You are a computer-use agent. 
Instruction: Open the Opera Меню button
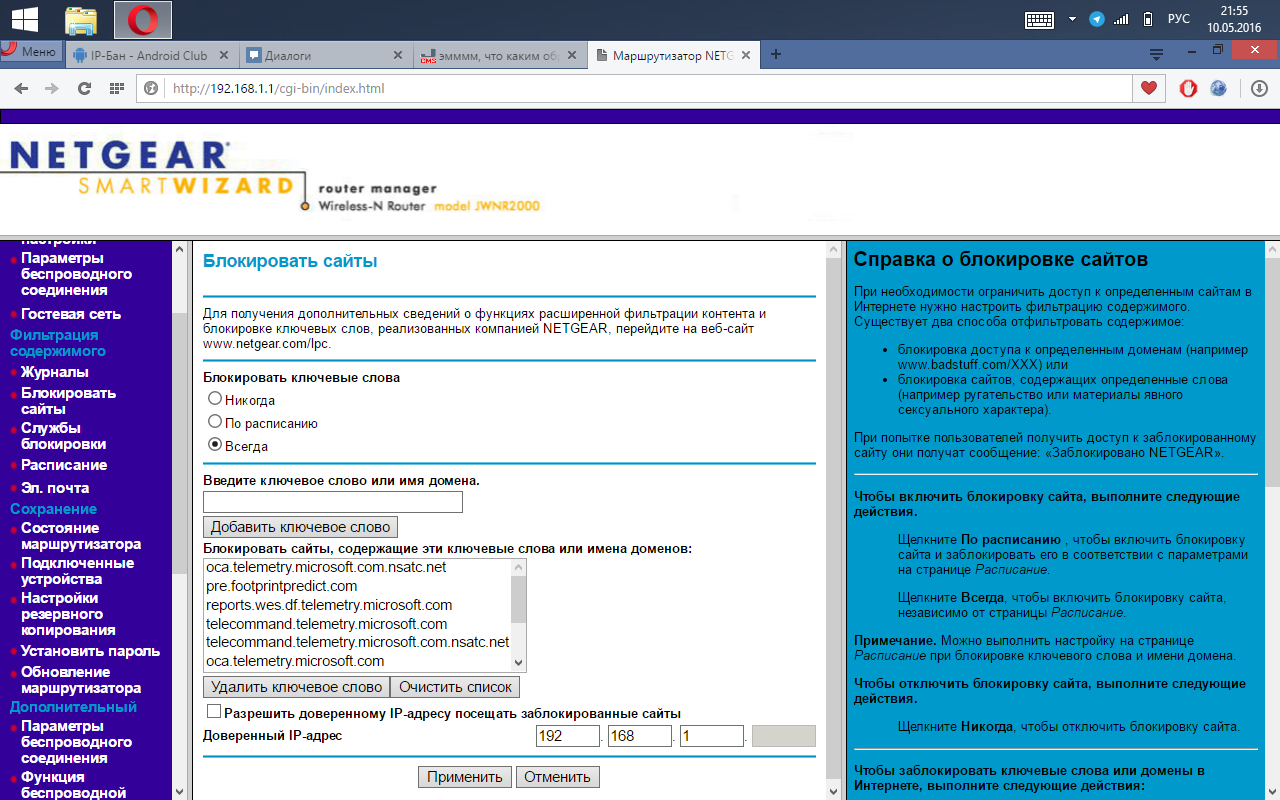[x=31, y=52]
